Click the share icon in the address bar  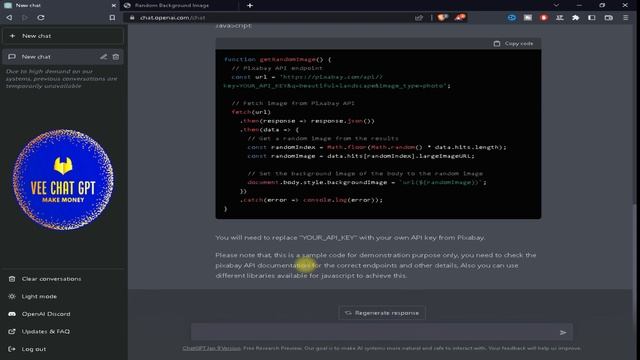pos(419,18)
